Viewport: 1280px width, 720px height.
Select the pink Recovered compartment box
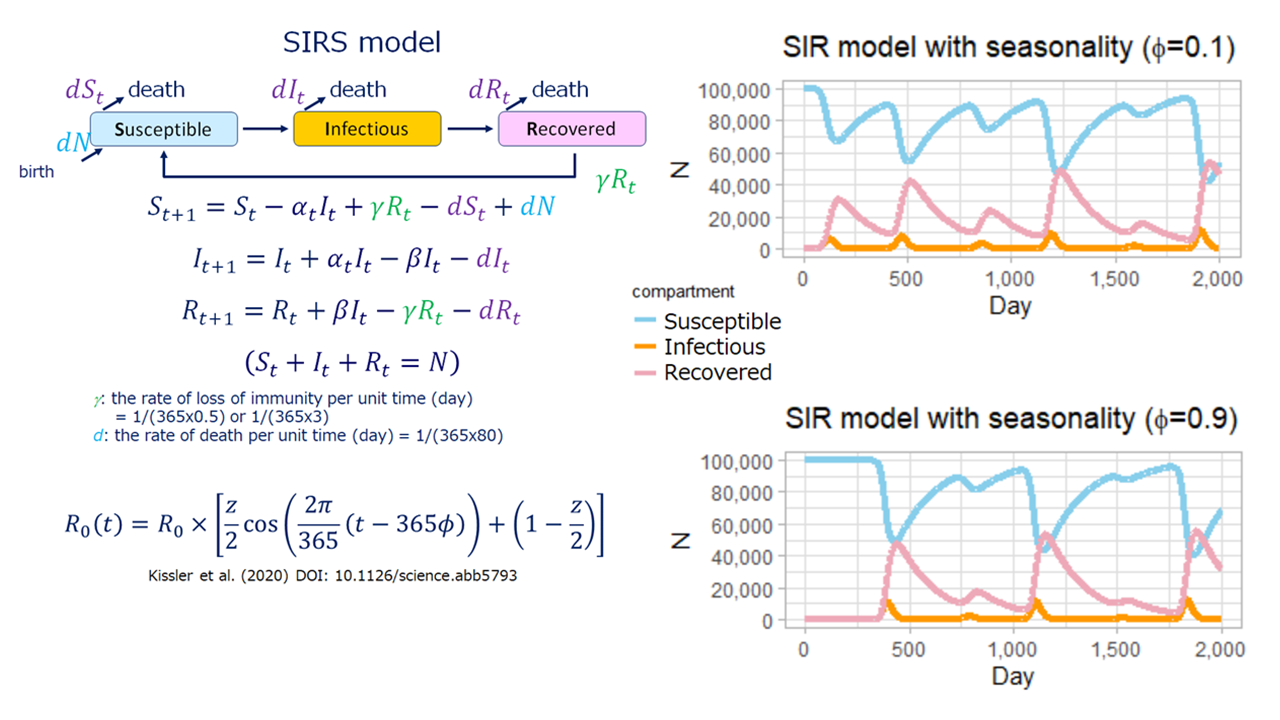[572, 129]
